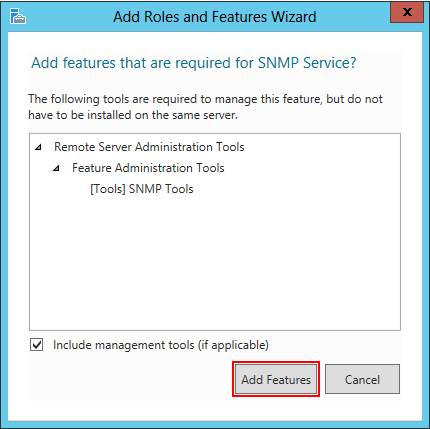Cancel adding the required features
Viewport: 430px width, 429px height.
coord(362,379)
